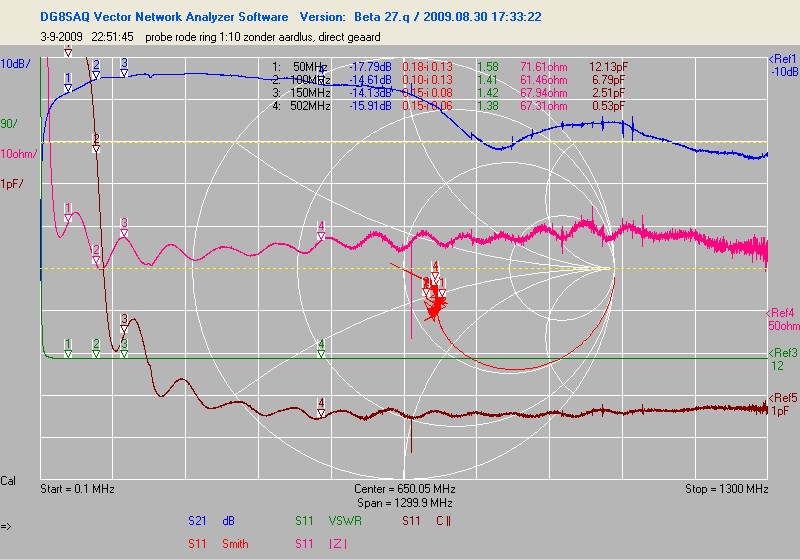
Task: Click marker 3 on the brown capacitance trace
Action: click(124, 320)
